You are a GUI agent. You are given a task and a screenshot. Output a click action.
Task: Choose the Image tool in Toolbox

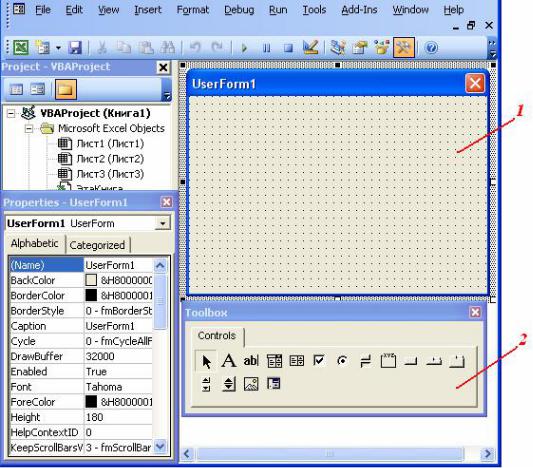point(251,384)
